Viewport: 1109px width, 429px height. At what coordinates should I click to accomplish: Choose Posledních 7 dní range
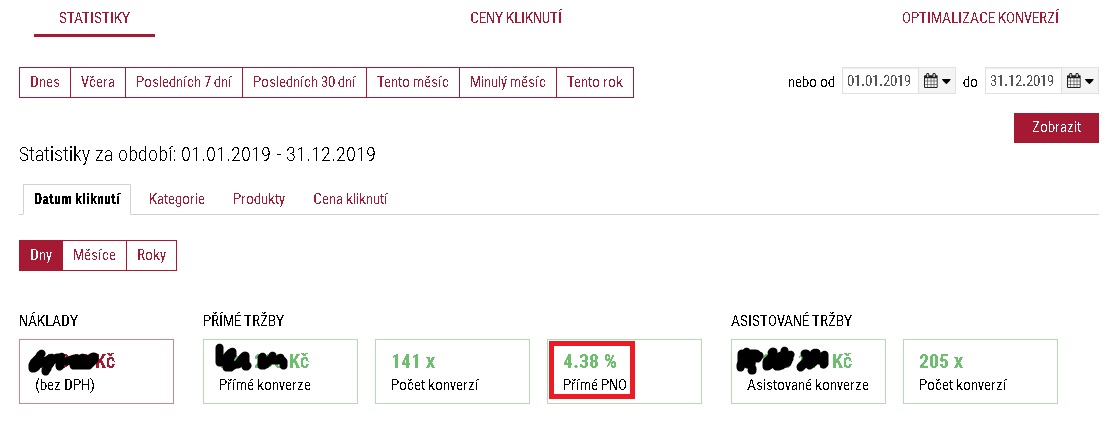[x=184, y=82]
